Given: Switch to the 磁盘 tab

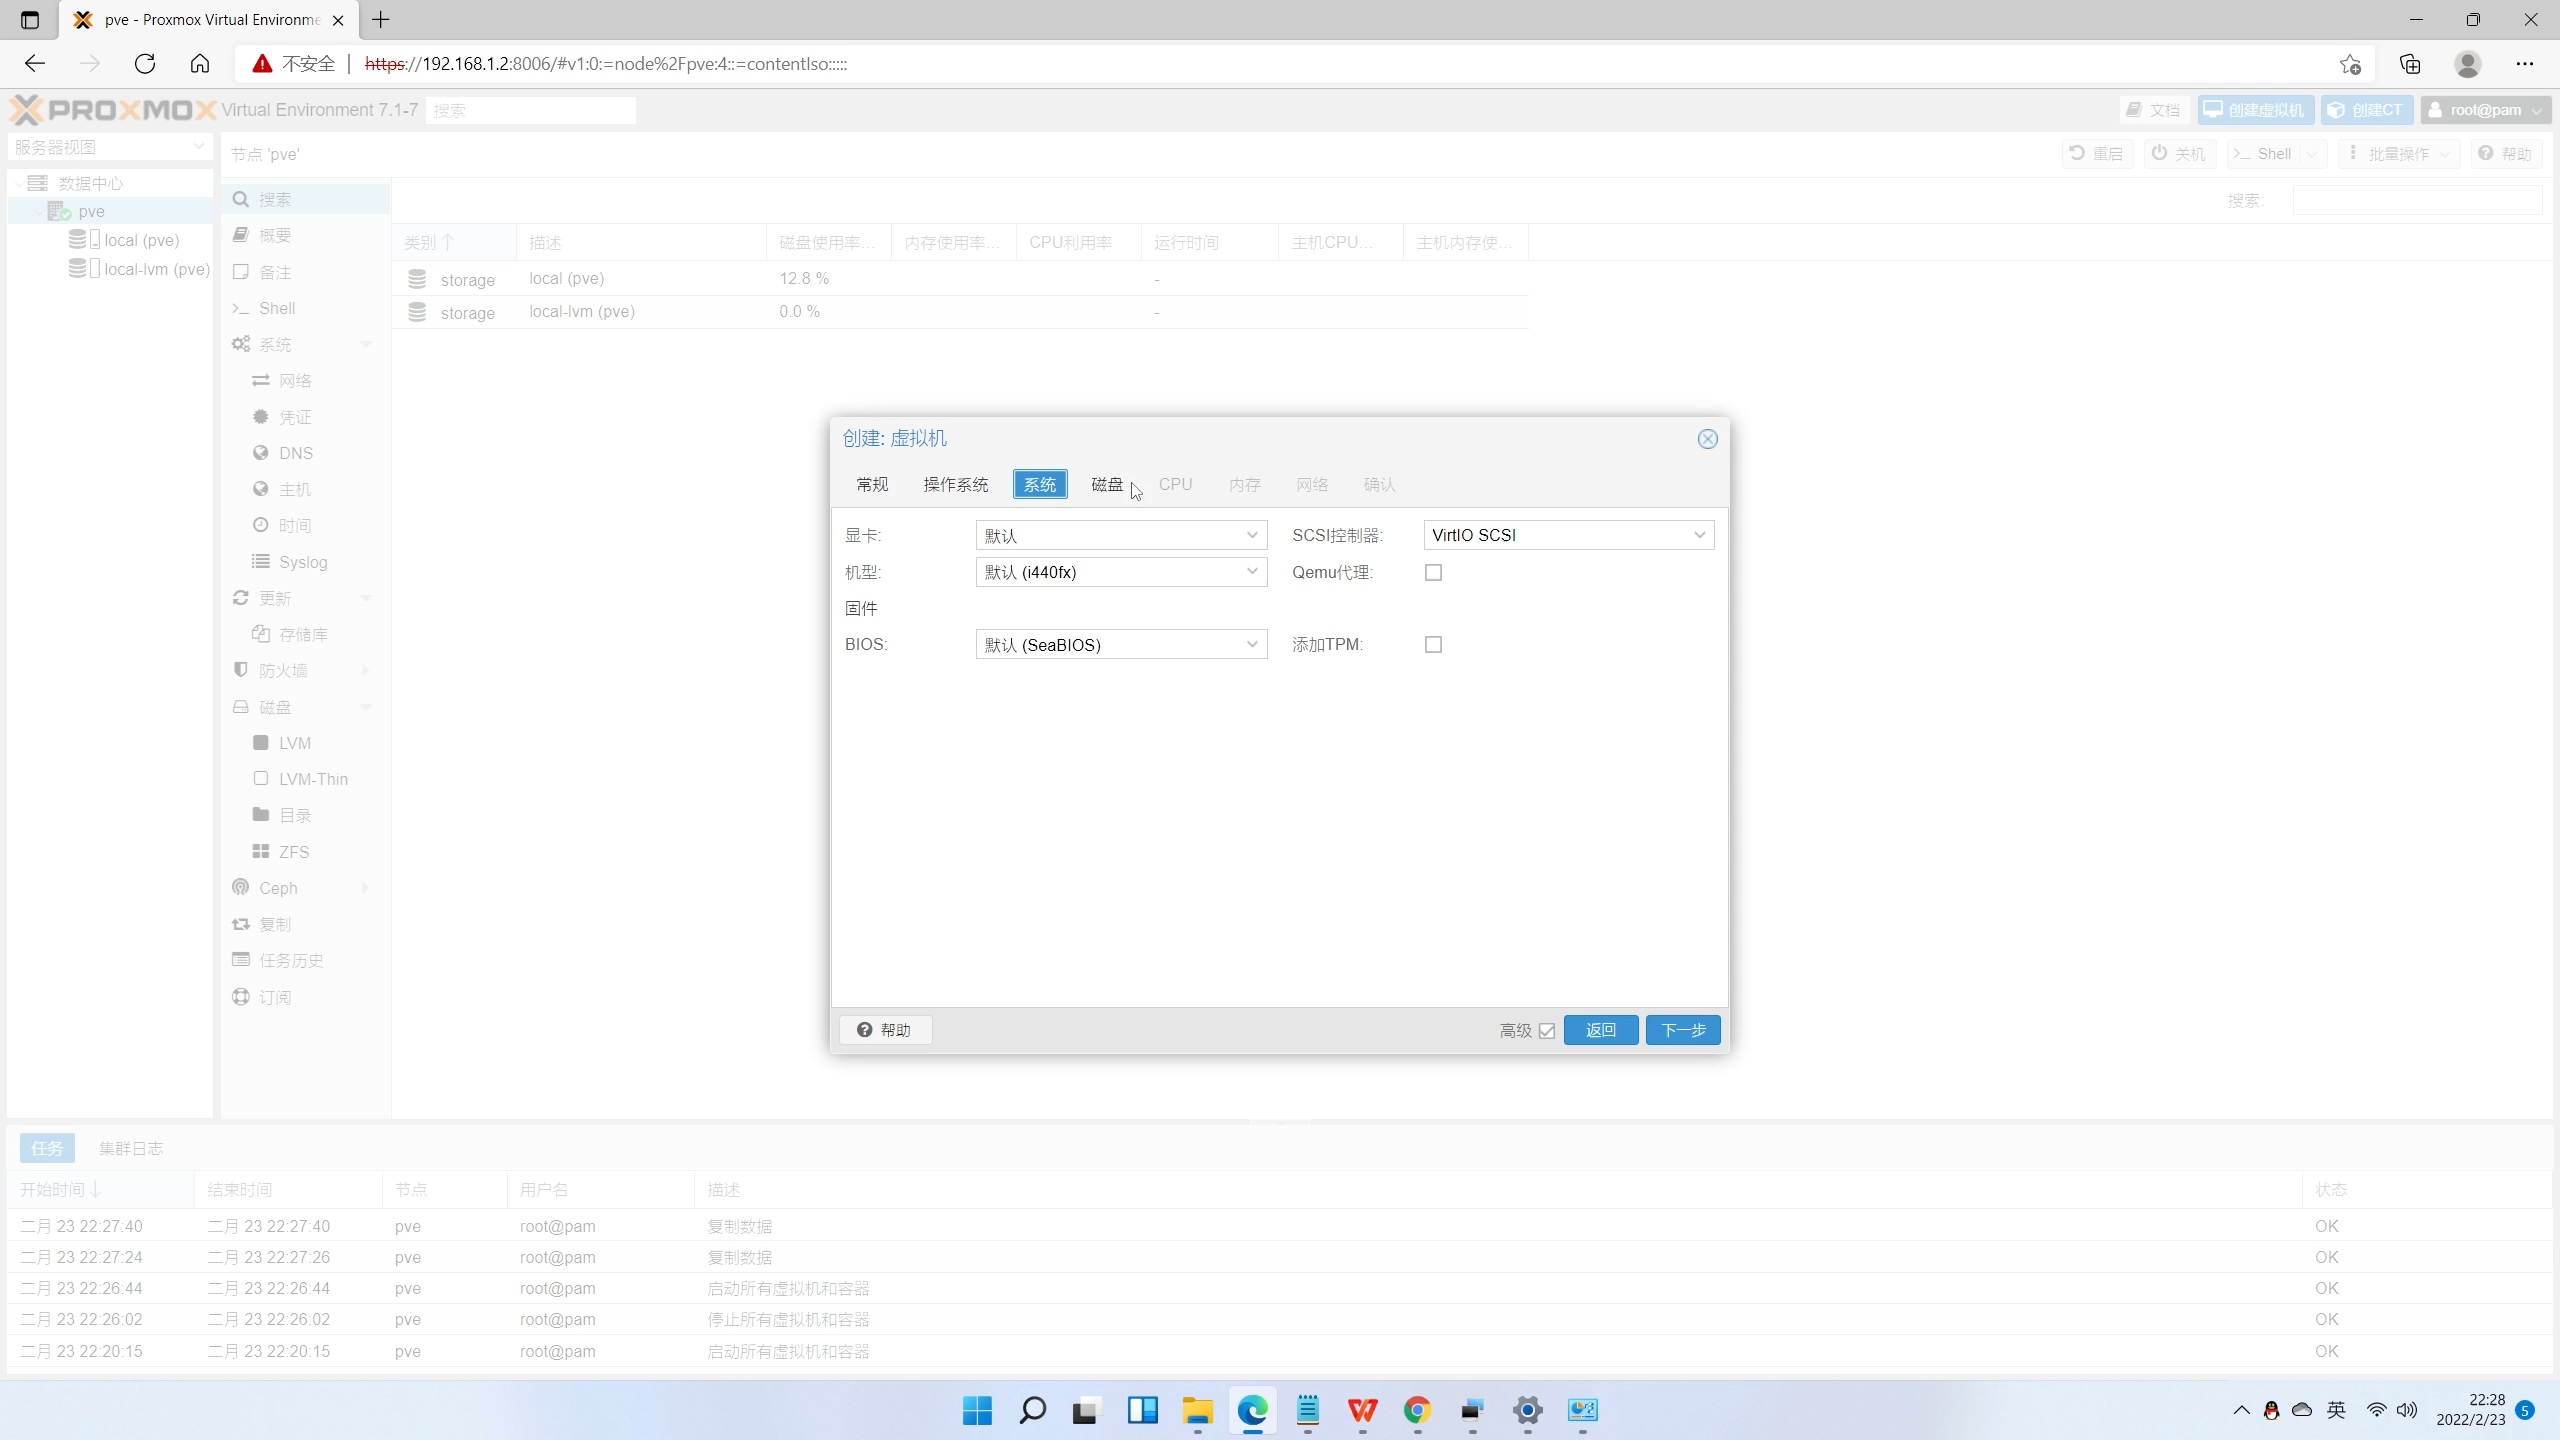Looking at the screenshot, I should [x=1106, y=484].
